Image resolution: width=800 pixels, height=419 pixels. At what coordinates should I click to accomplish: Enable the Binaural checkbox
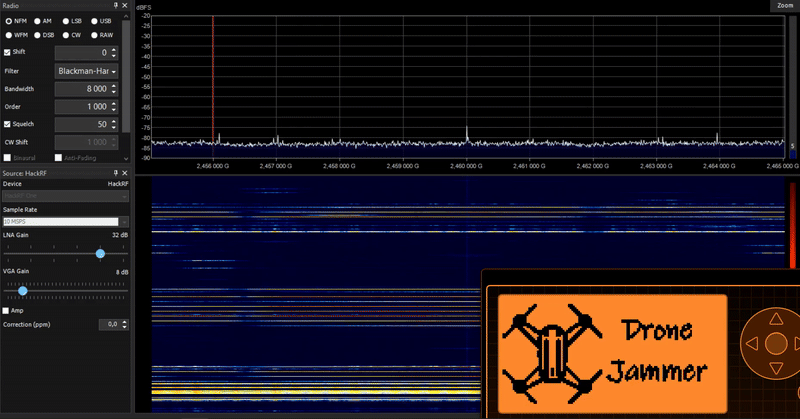tap(7, 158)
